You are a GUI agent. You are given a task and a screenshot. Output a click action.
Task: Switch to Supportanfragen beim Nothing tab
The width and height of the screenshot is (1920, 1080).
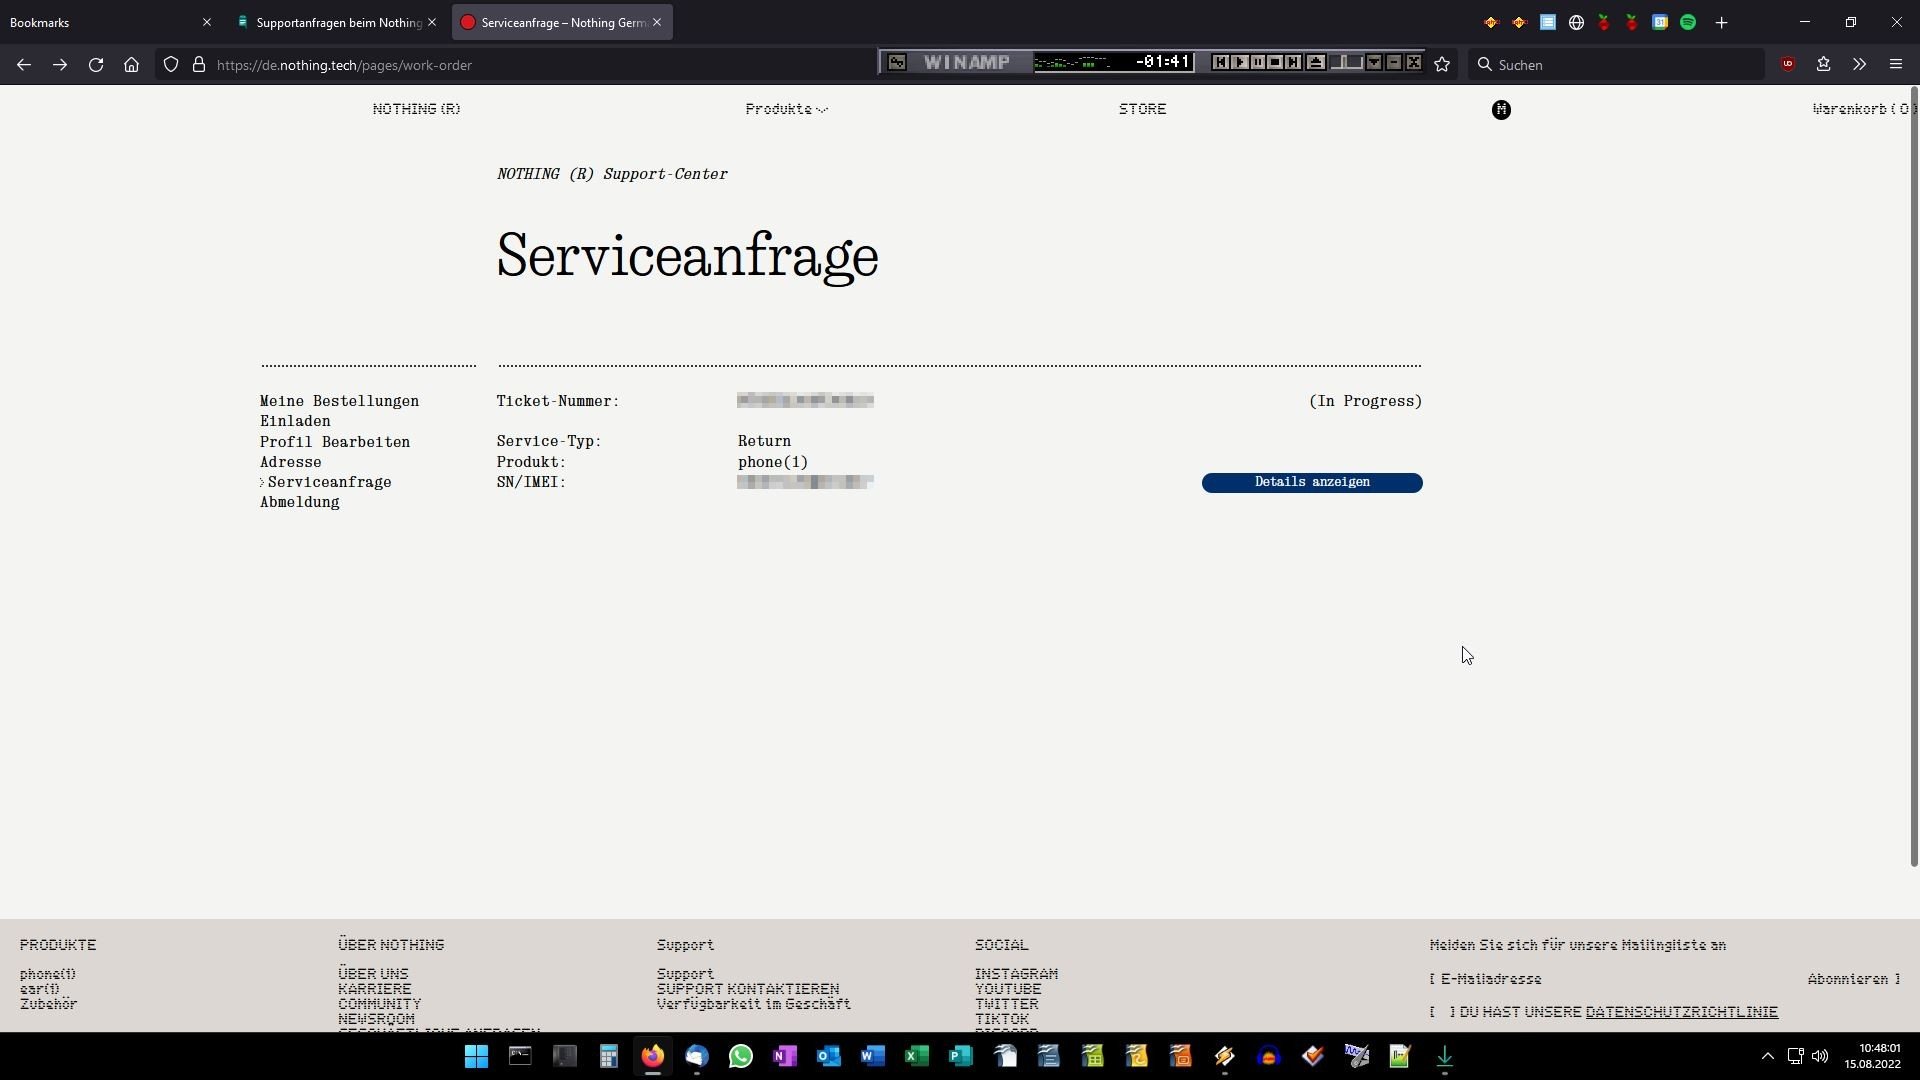[338, 22]
